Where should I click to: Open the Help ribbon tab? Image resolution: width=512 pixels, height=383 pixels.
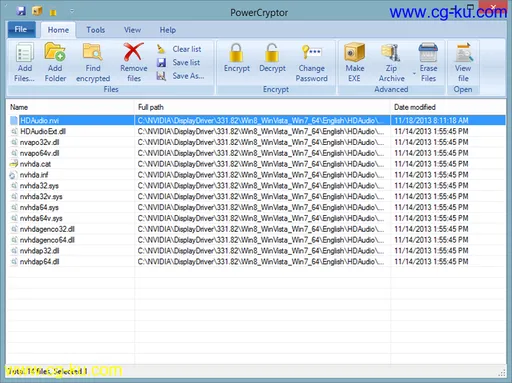pyautogui.click(x=168, y=30)
